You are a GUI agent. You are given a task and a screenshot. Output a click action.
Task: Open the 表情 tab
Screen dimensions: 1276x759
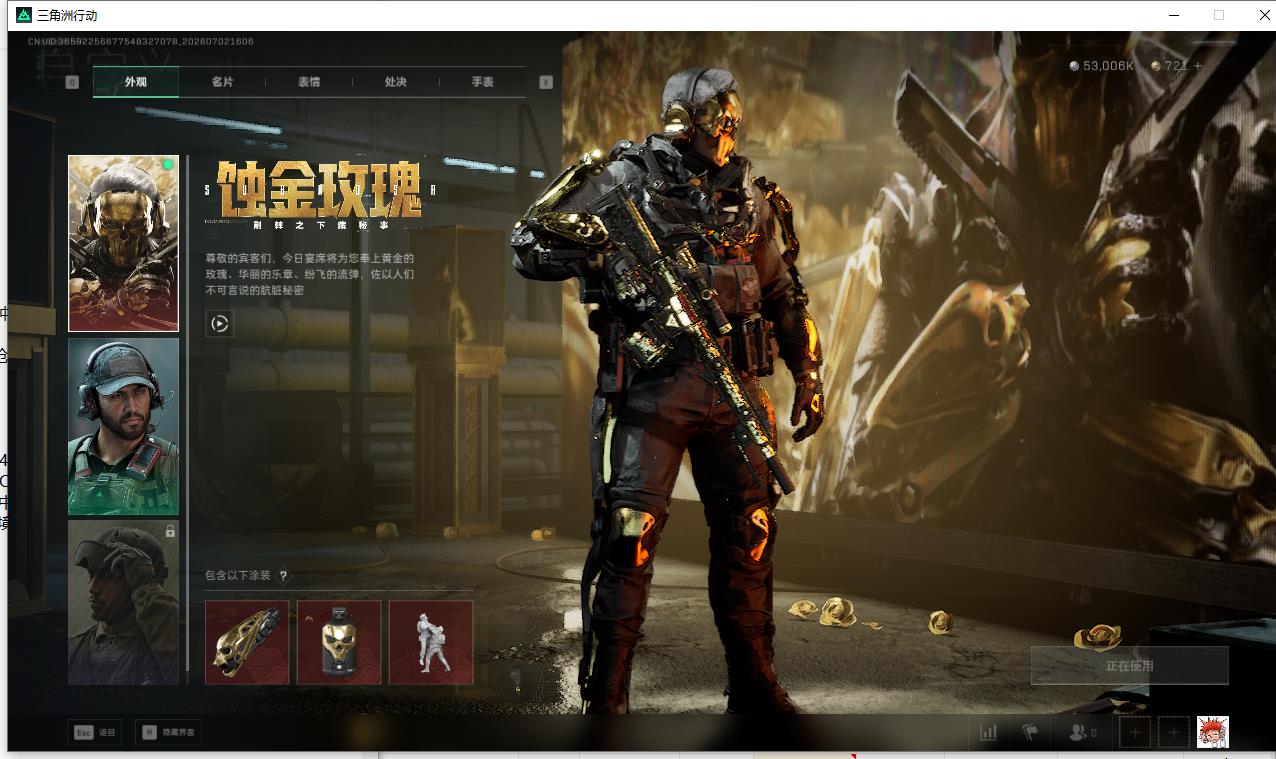[309, 82]
